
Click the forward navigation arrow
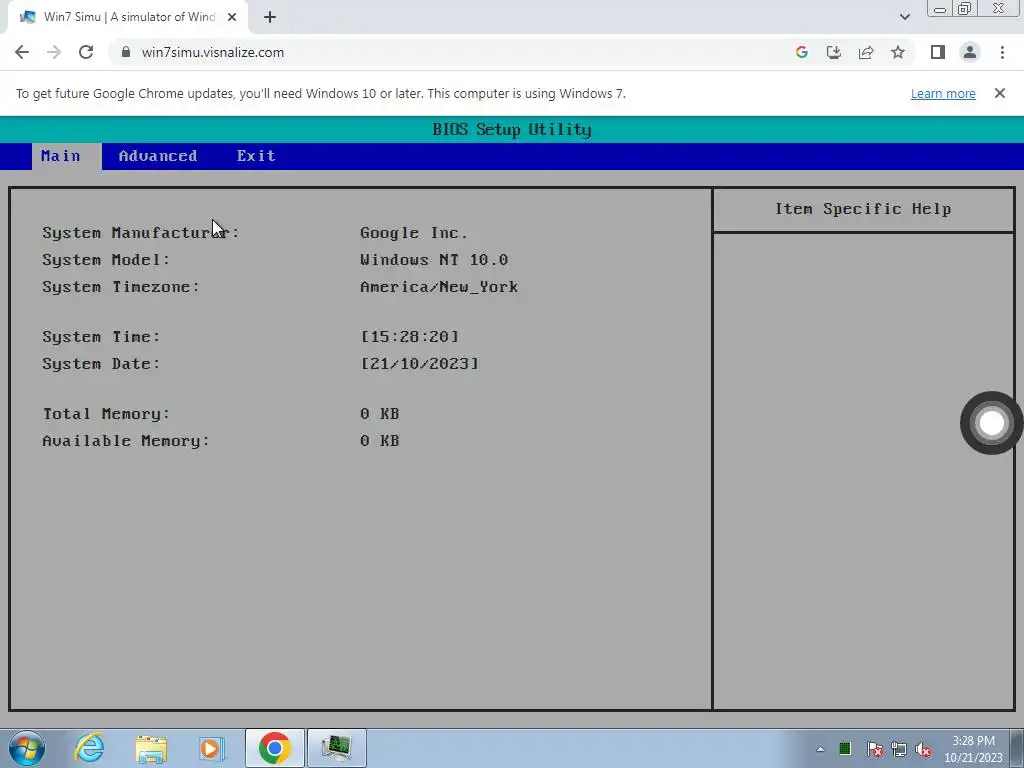54,52
